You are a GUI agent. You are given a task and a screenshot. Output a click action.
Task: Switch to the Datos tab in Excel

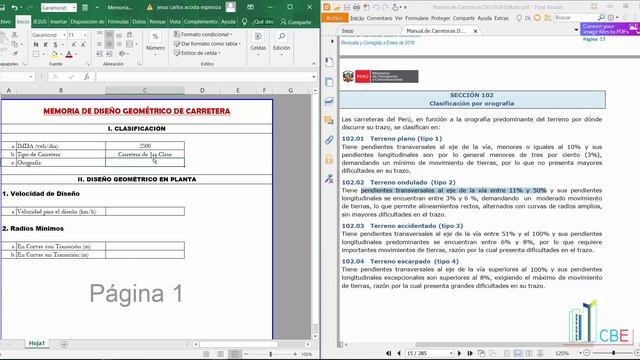click(139, 22)
